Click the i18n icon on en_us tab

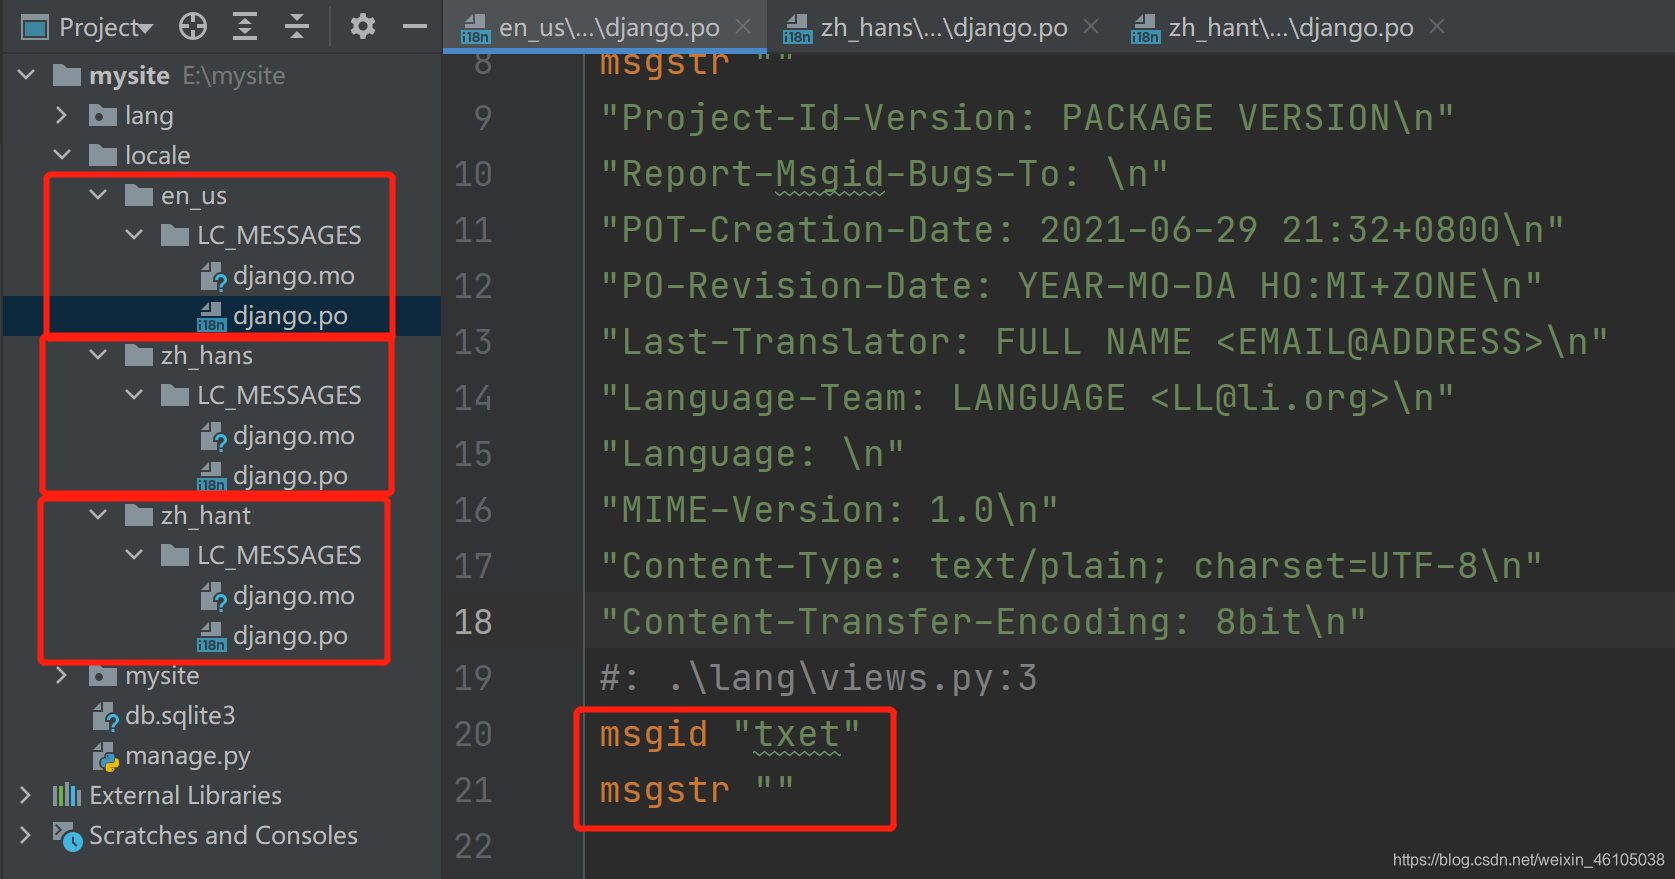[475, 29]
